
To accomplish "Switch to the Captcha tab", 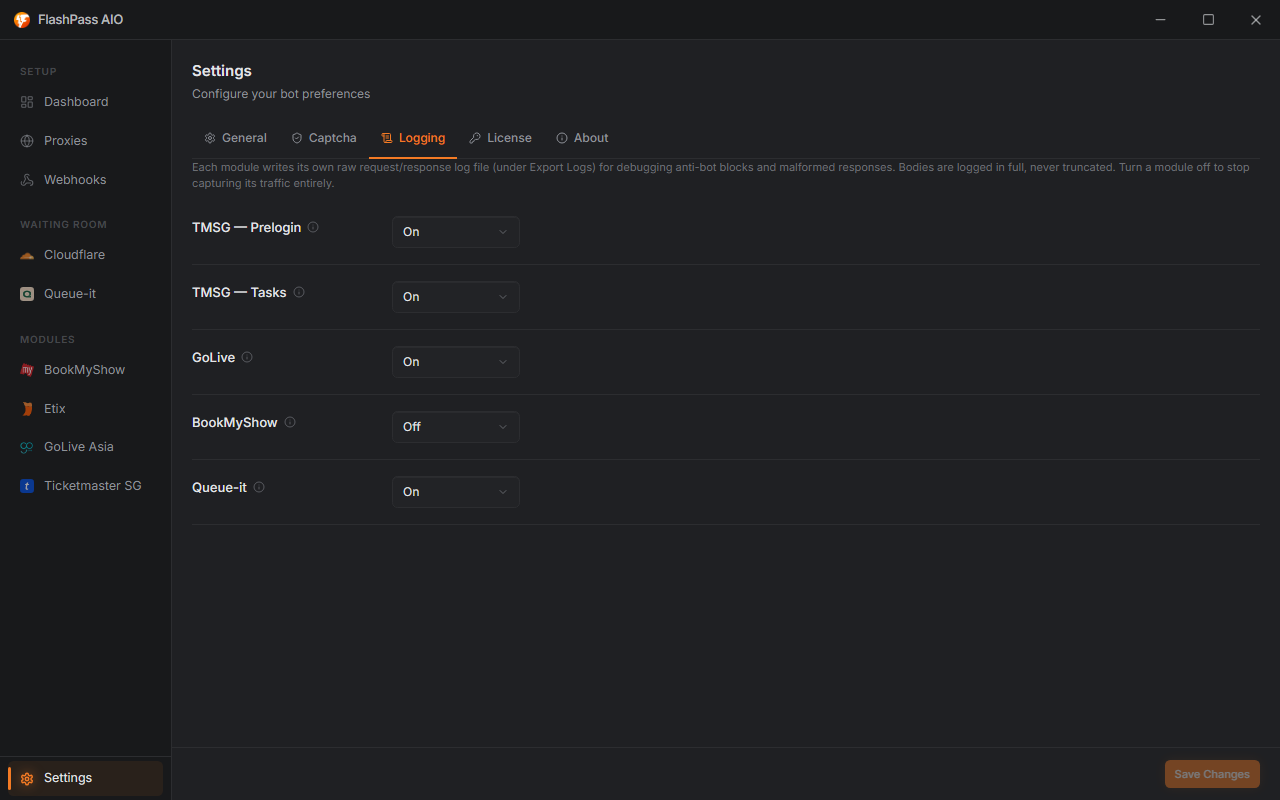I will tap(324, 138).
